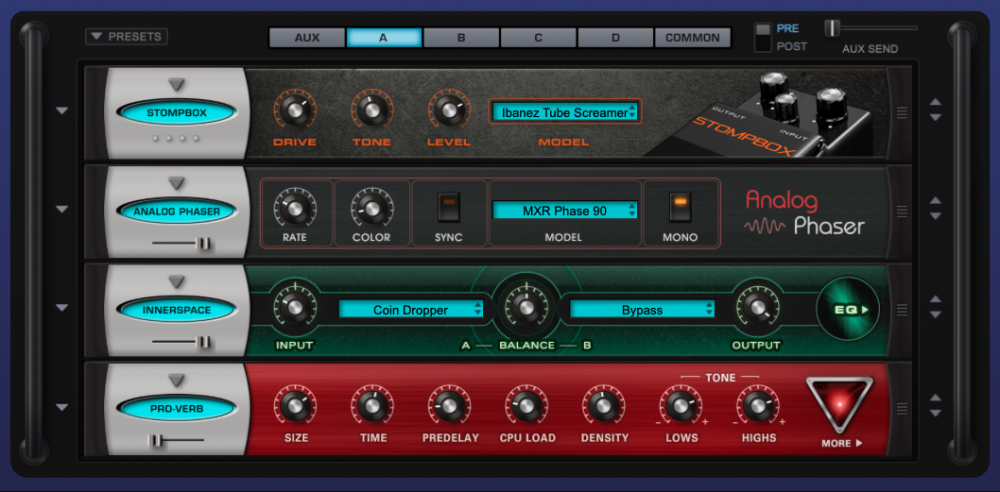Switch to the AUX tab
This screenshot has height=492, width=1000.
(307, 38)
